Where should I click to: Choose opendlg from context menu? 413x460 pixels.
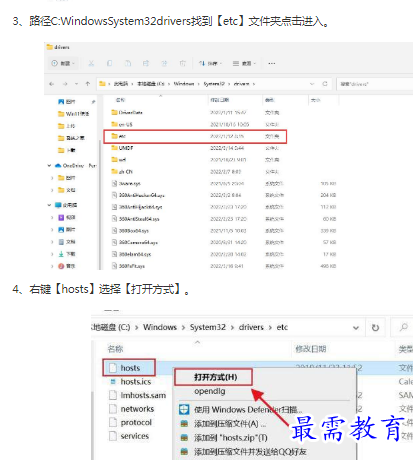tap(210, 391)
